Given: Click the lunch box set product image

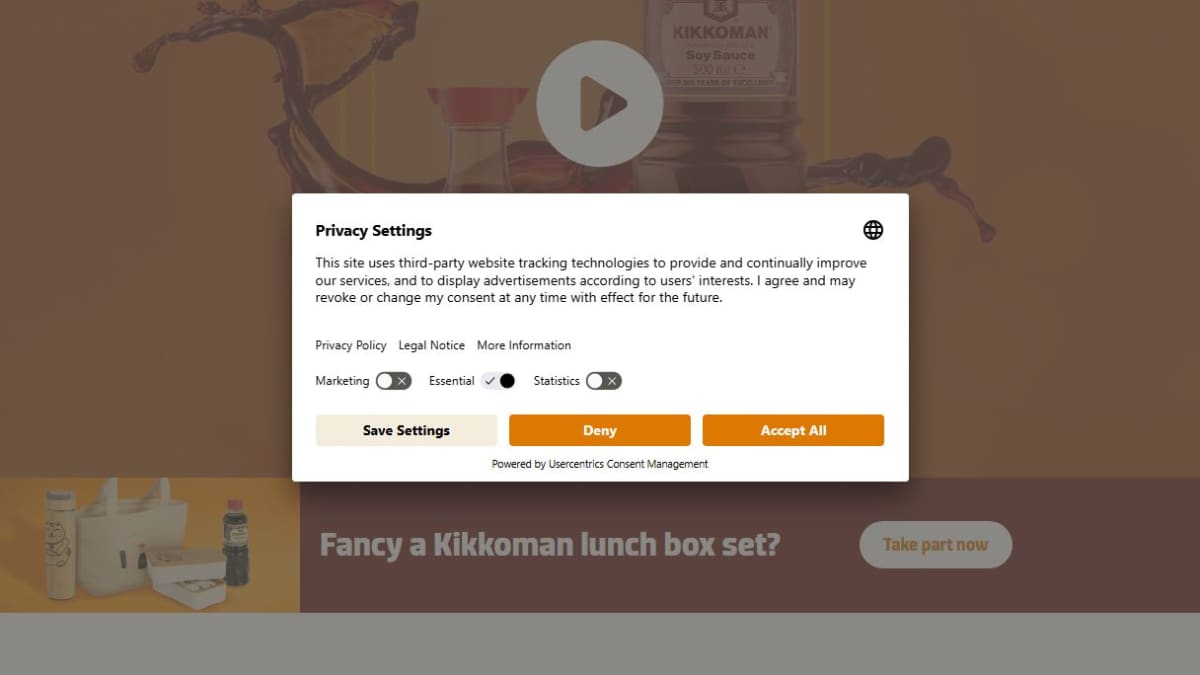Looking at the screenshot, I should point(150,545).
